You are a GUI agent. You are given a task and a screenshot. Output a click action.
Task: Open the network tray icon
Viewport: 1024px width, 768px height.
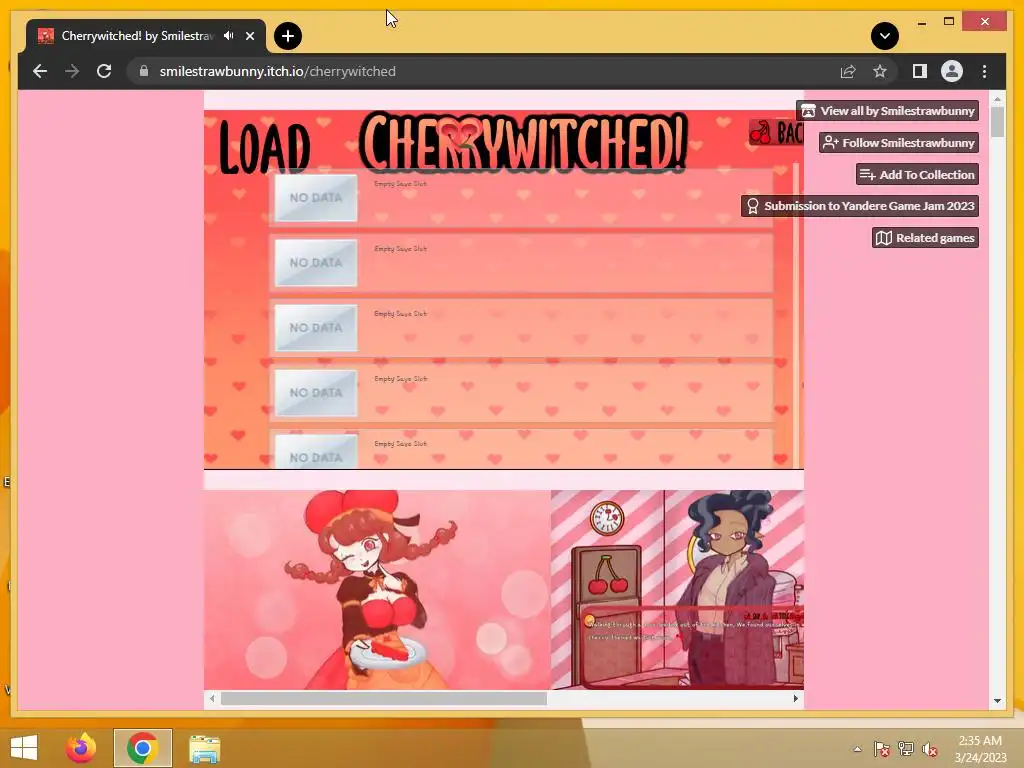pos(905,749)
